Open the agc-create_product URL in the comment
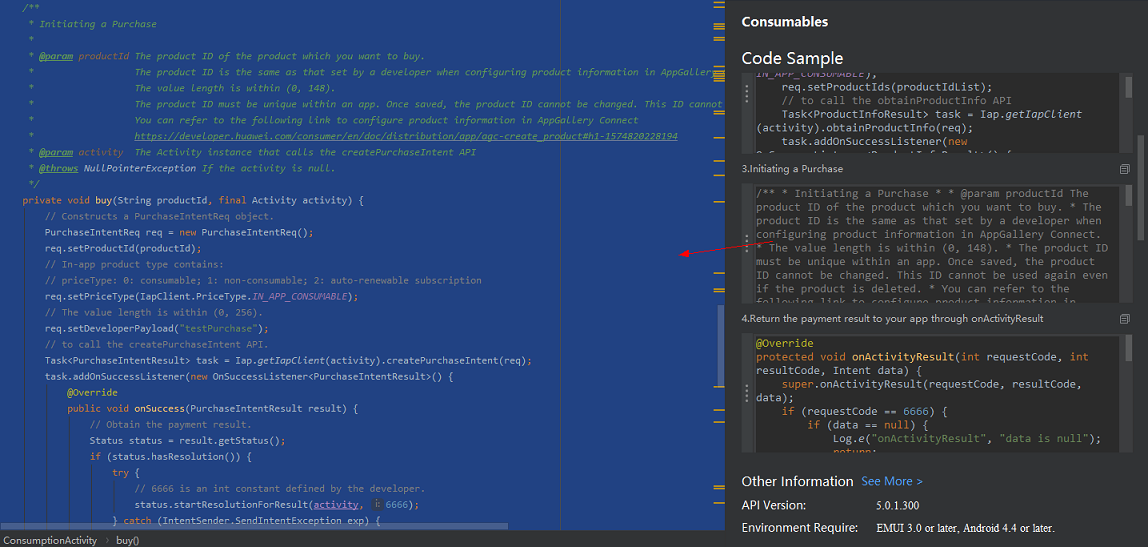The width and height of the screenshot is (1148, 547). (x=406, y=136)
